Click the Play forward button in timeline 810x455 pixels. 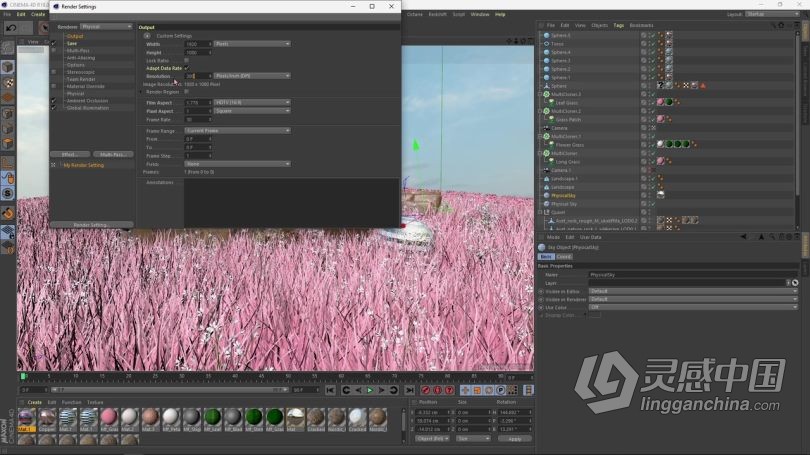pos(370,390)
